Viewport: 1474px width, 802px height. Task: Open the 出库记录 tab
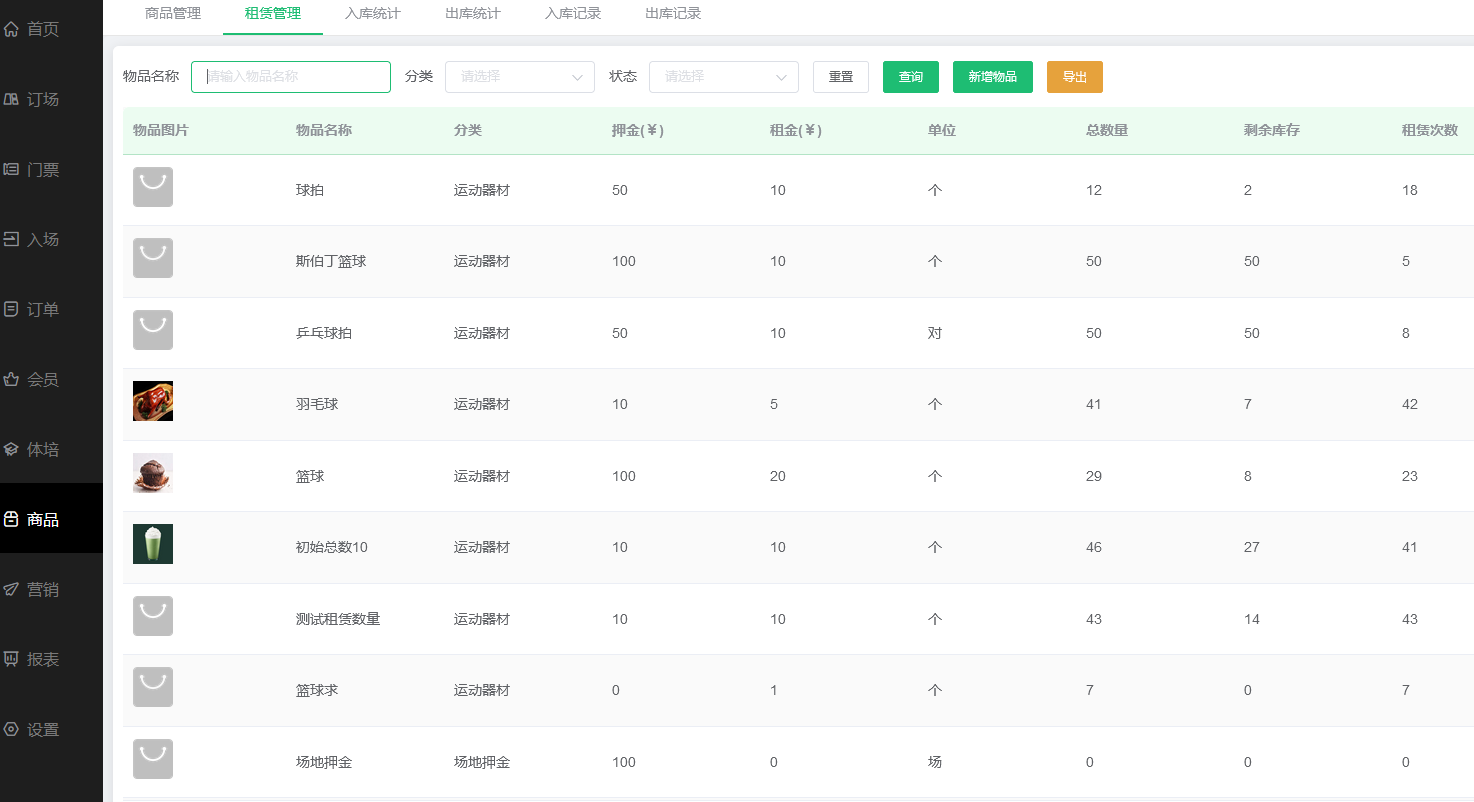point(673,14)
